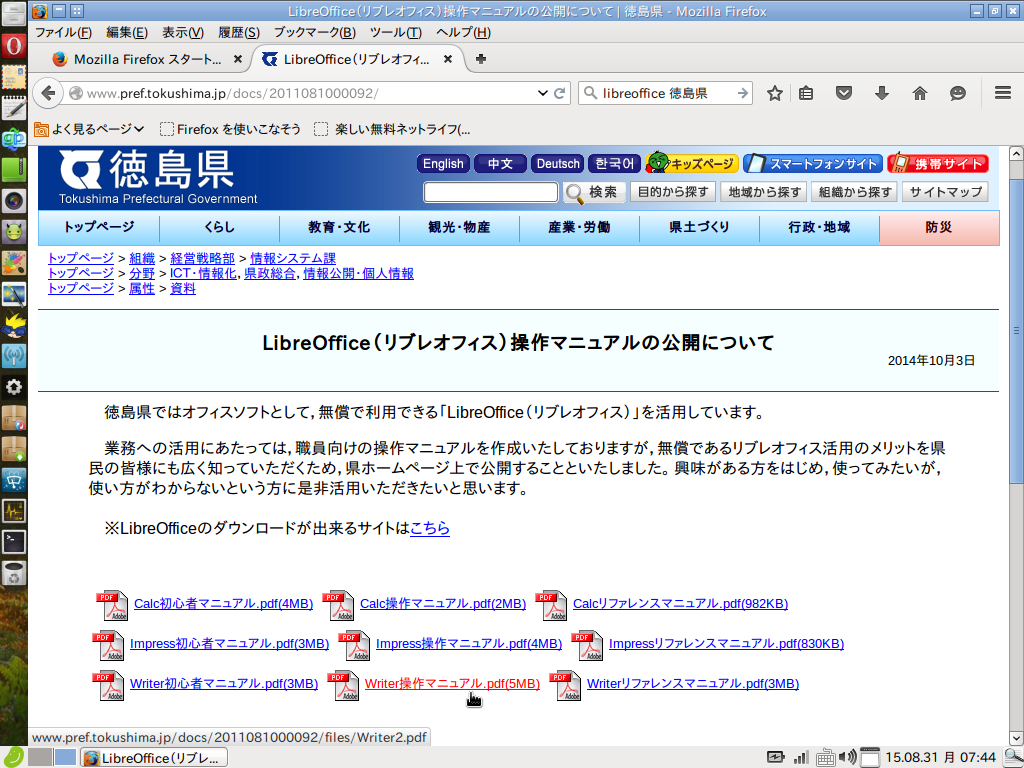The width and height of the screenshot is (1024, 768).
Task: Switch site language to English
Action: tap(443, 164)
